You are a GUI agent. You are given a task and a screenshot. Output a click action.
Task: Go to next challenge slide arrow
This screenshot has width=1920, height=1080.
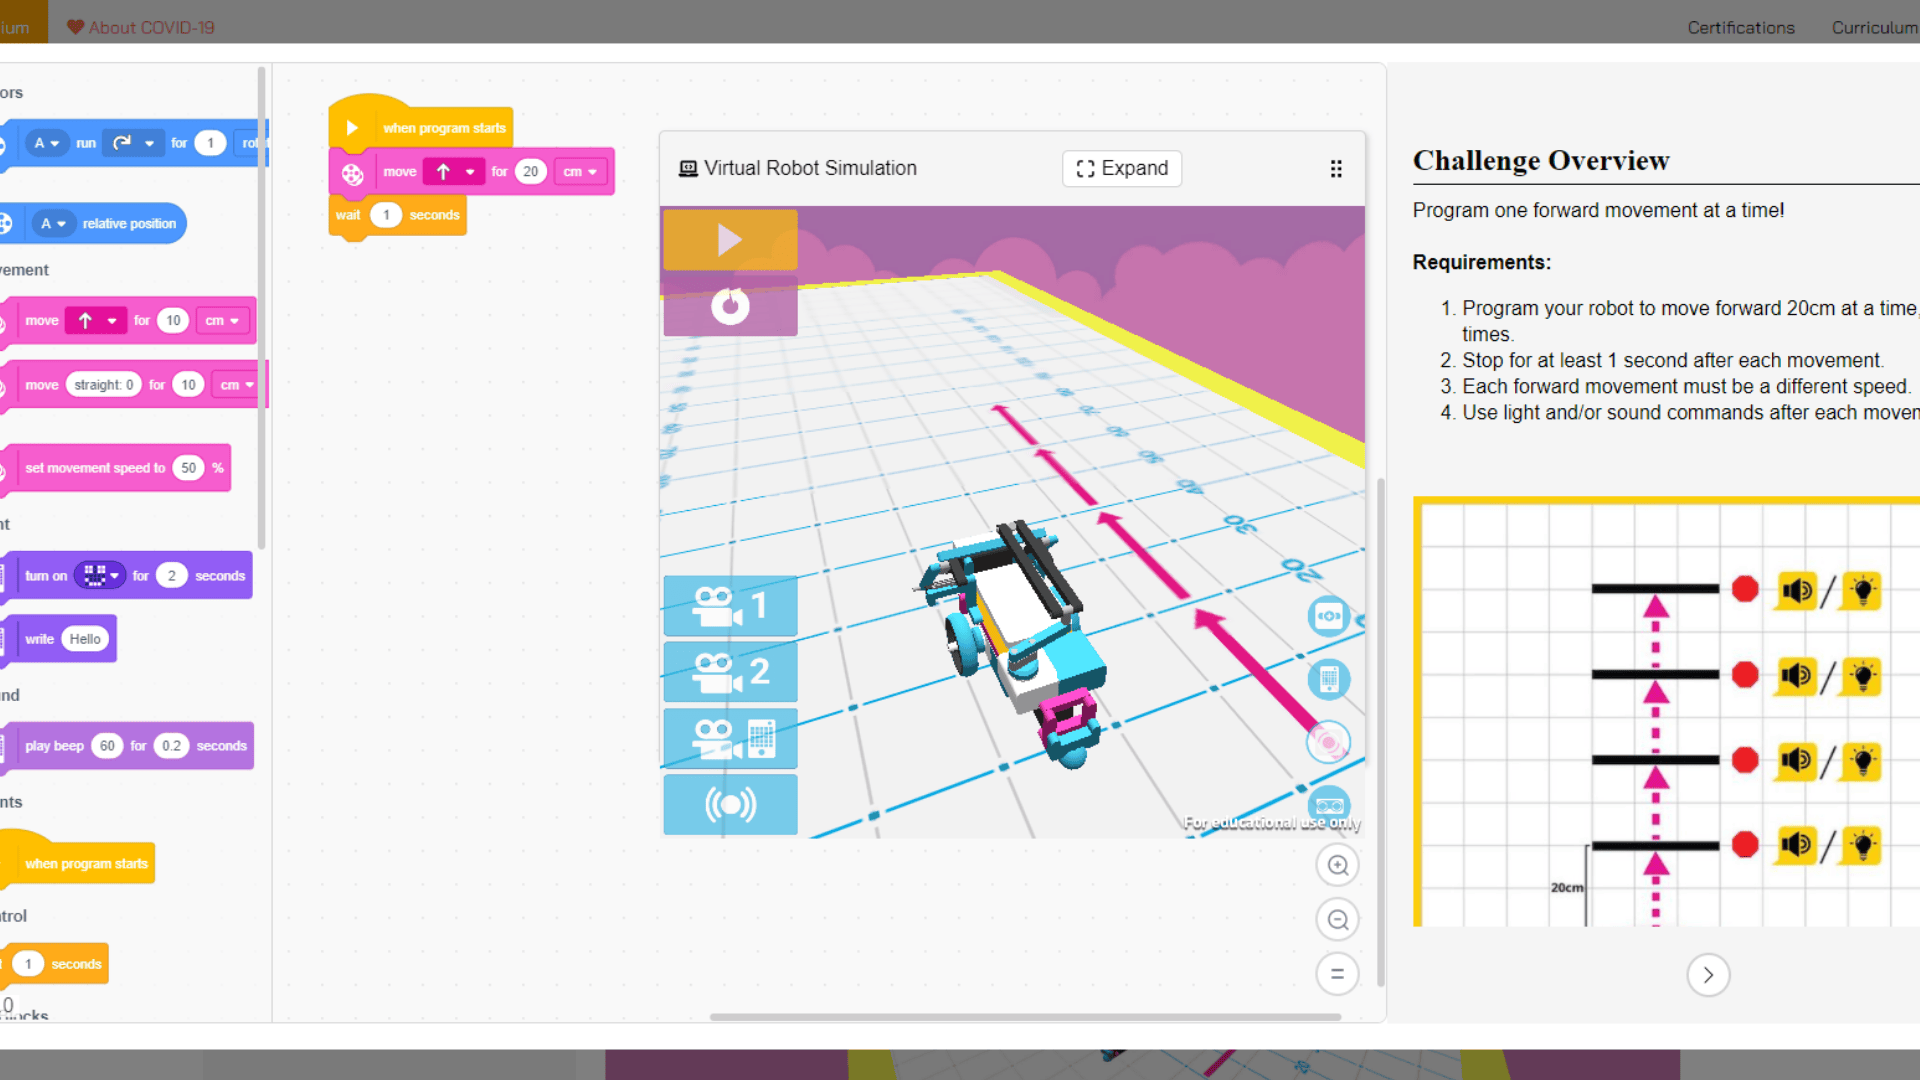tap(1707, 974)
